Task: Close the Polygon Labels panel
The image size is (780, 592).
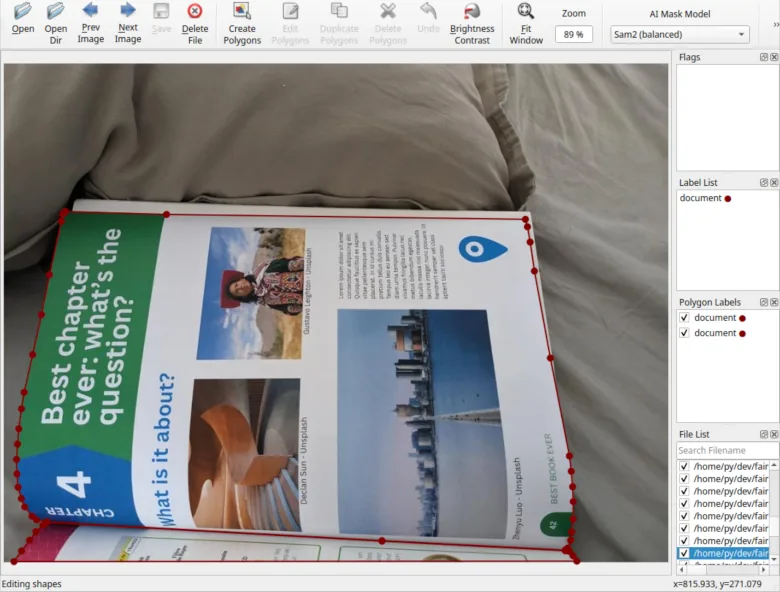Action: 774,303
